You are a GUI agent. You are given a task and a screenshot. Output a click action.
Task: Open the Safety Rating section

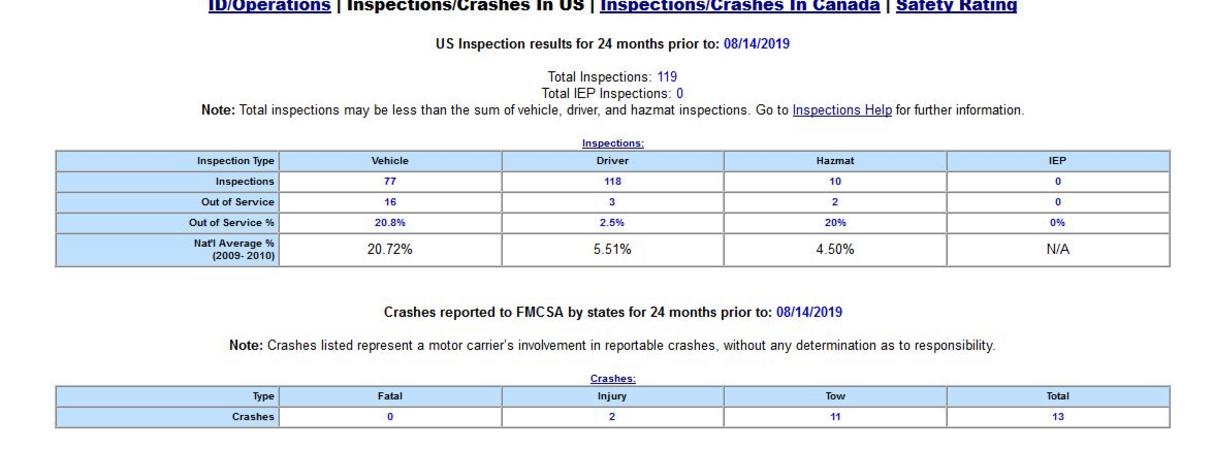click(956, 6)
